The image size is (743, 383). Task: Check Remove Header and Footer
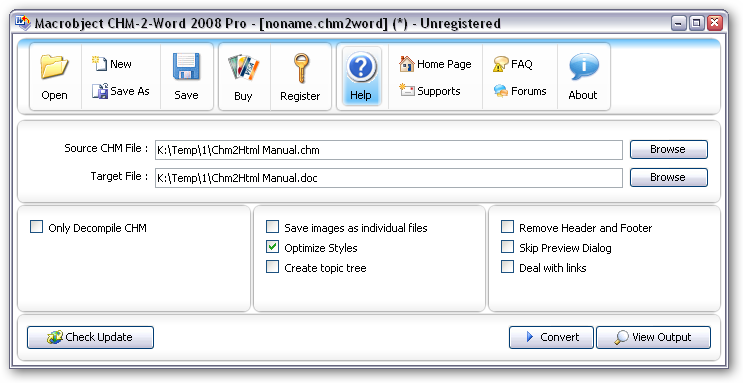[507, 227]
